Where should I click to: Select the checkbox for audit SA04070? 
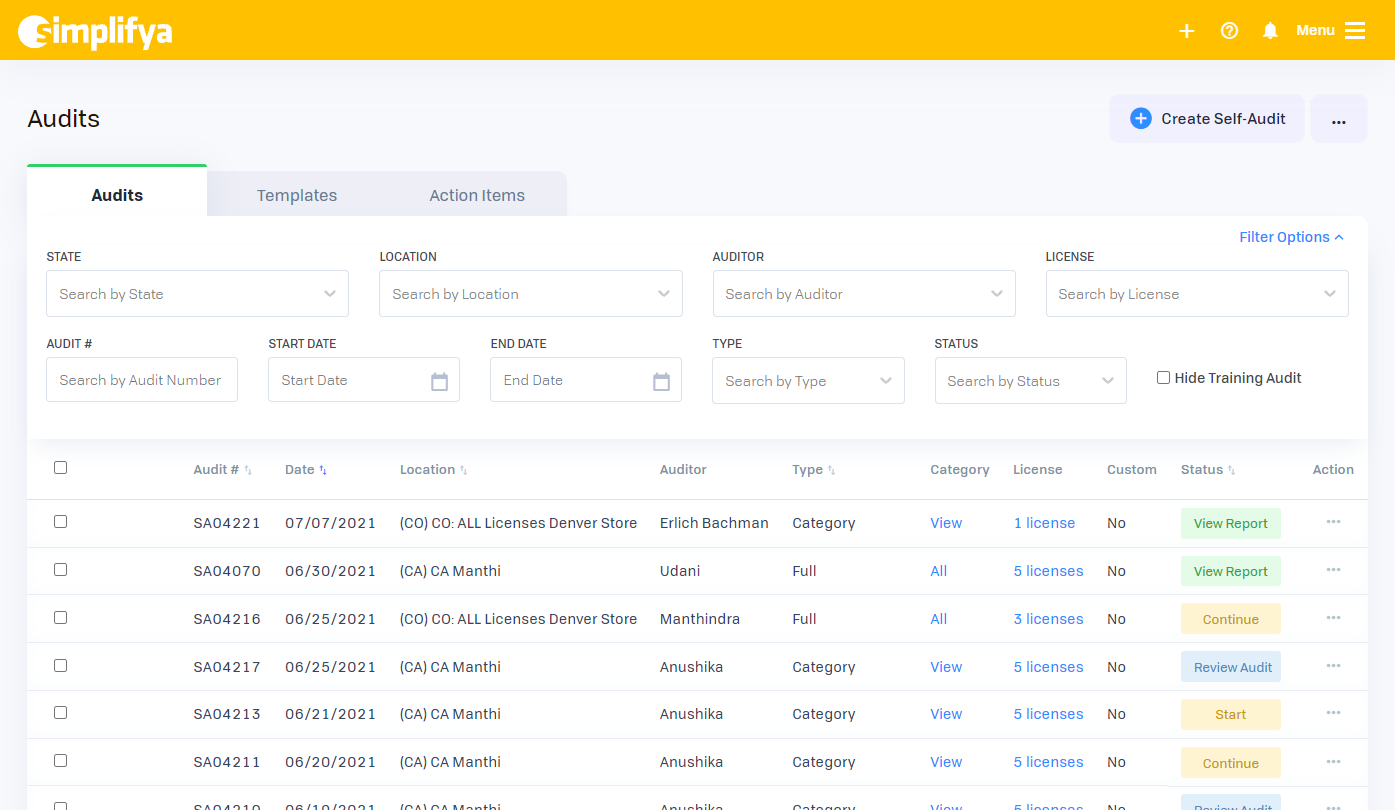pyautogui.click(x=61, y=570)
